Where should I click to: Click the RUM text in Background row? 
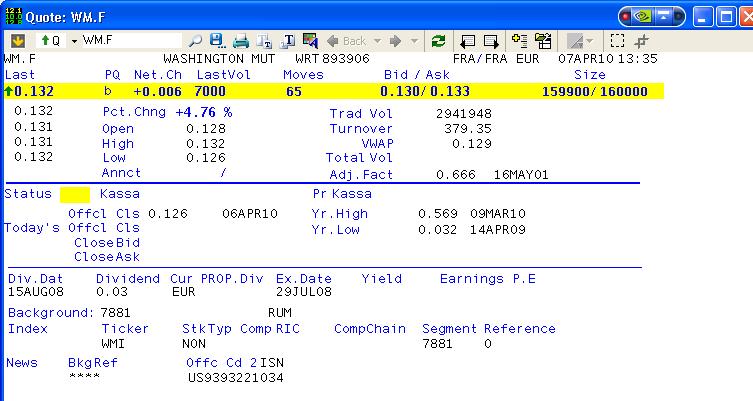pos(279,313)
